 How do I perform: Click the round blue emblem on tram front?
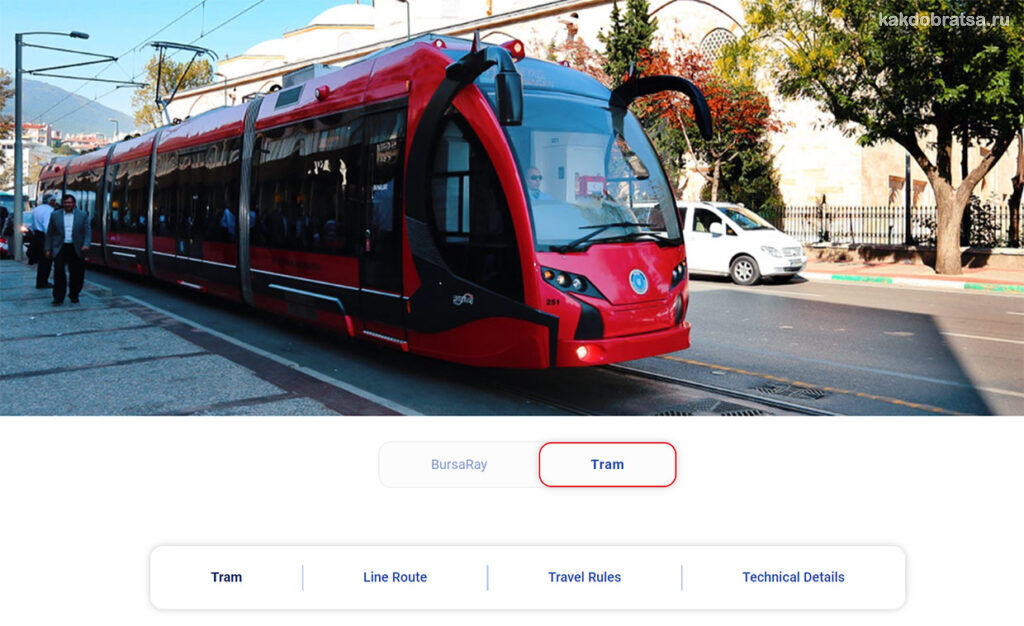tap(638, 281)
